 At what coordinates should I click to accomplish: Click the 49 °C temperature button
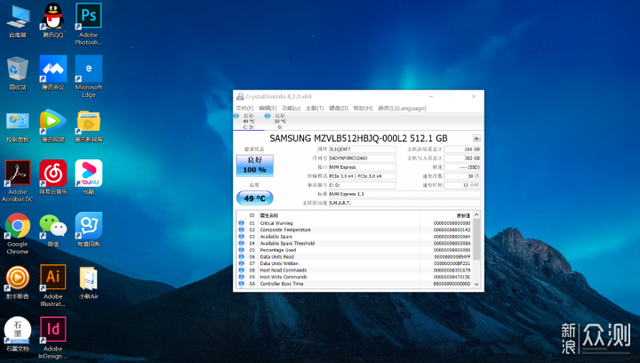pos(255,198)
